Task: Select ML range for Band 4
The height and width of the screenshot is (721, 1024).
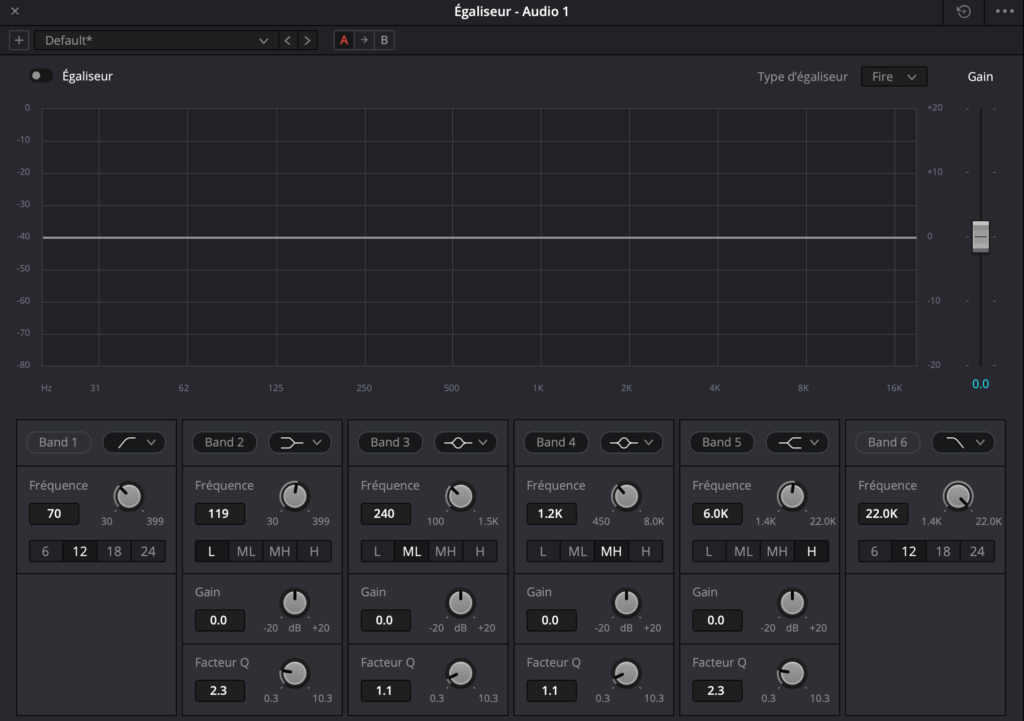Action: [x=577, y=551]
